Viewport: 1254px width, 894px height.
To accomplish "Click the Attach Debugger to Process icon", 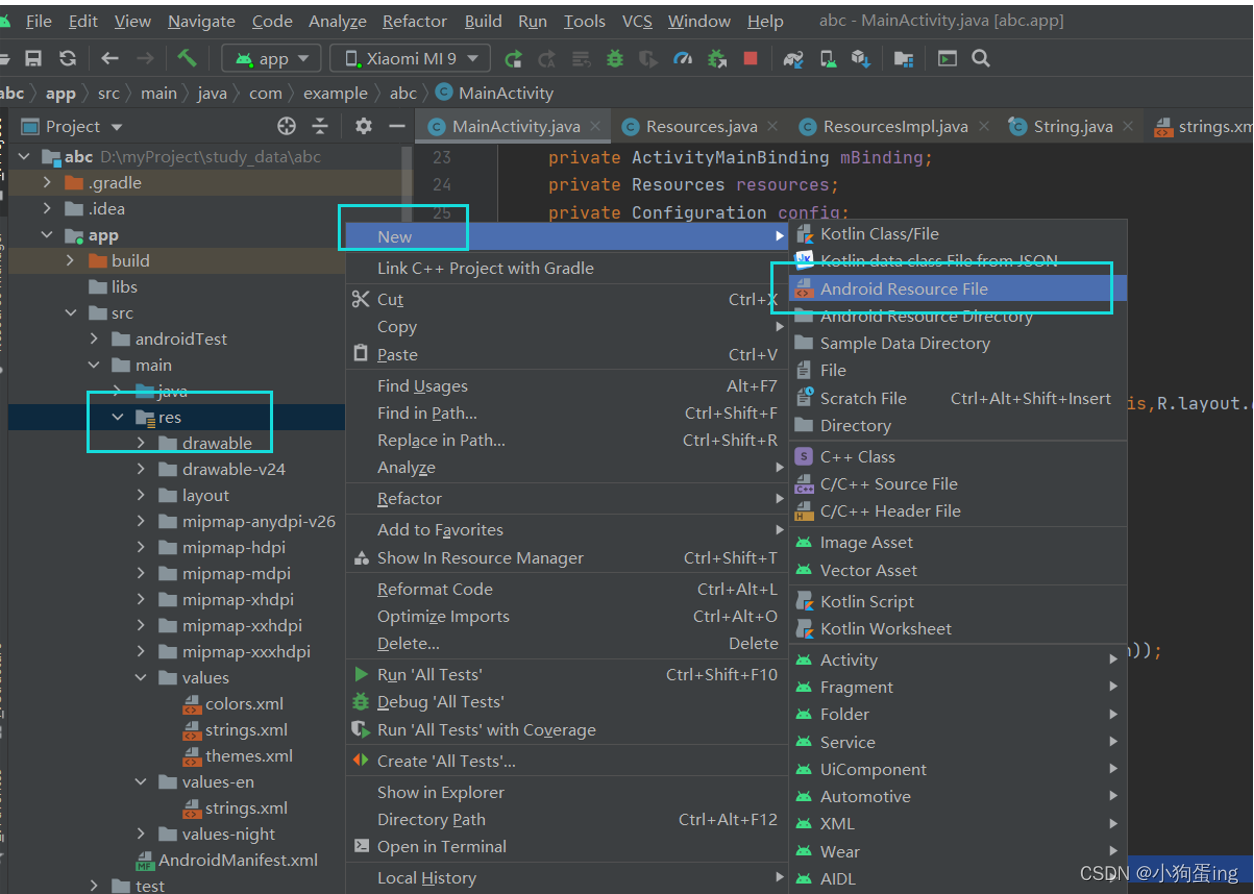I will tap(717, 59).
